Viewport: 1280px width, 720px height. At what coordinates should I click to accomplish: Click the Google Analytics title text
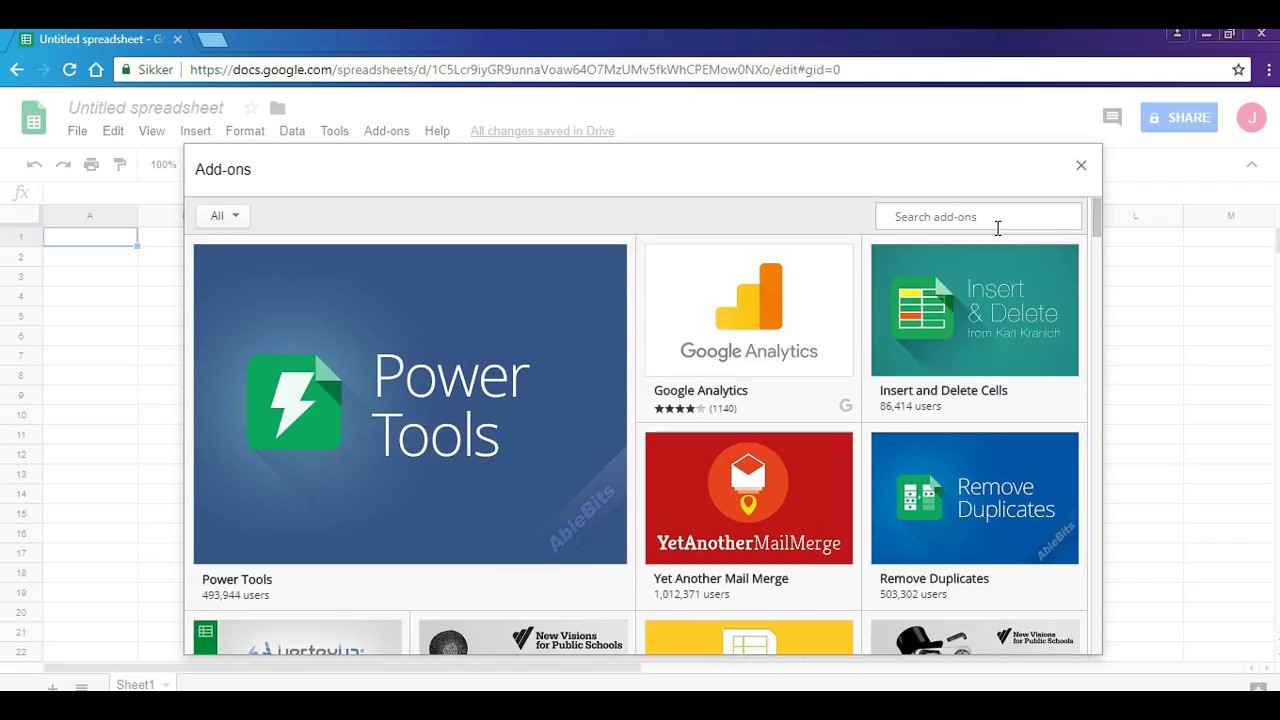(701, 390)
